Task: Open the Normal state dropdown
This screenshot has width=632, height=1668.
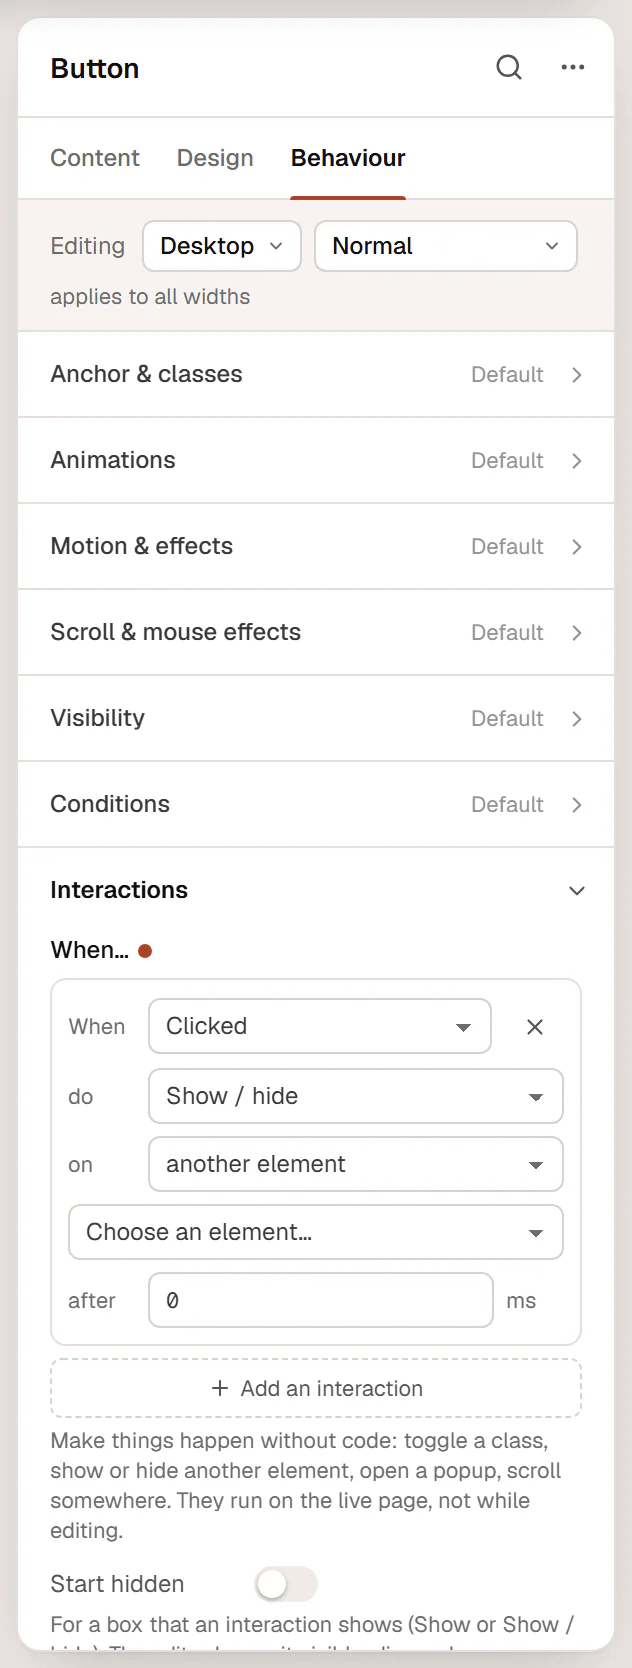Action: (x=446, y=246)
